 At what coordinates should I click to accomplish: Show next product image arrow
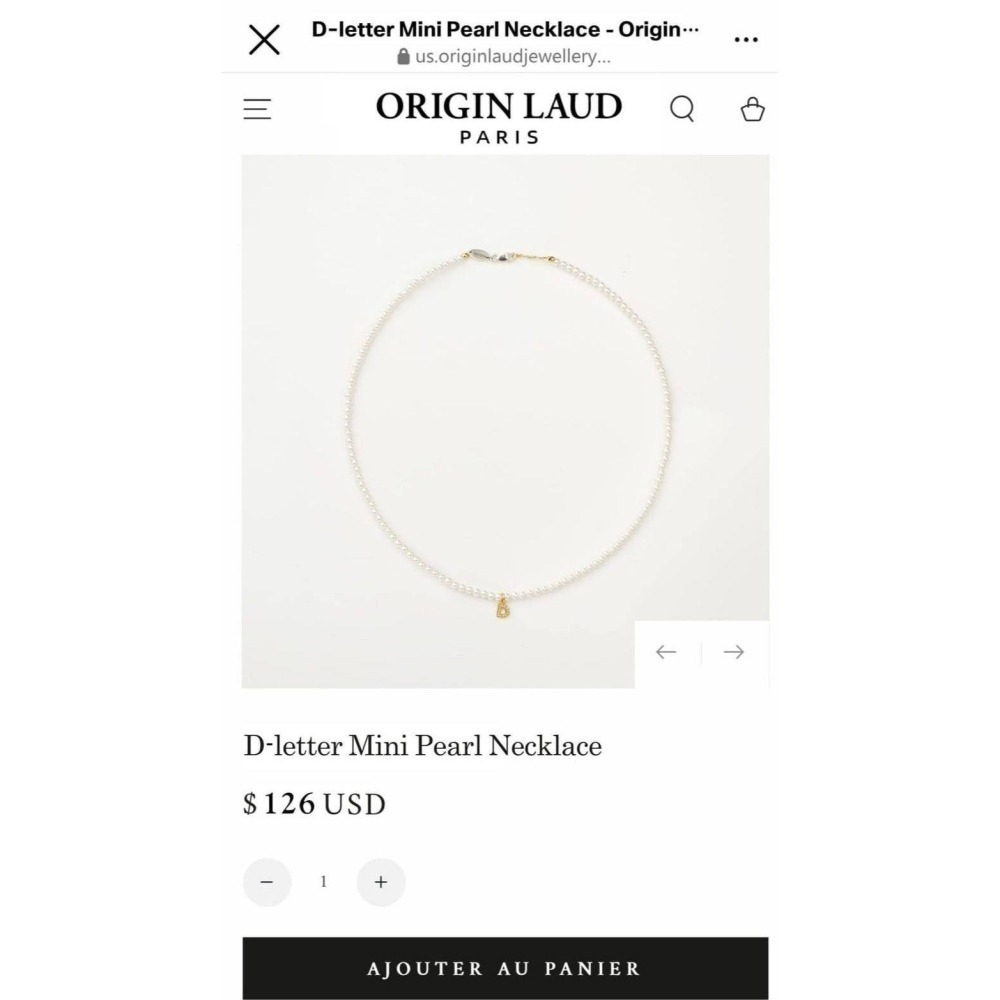pos(734,652)
